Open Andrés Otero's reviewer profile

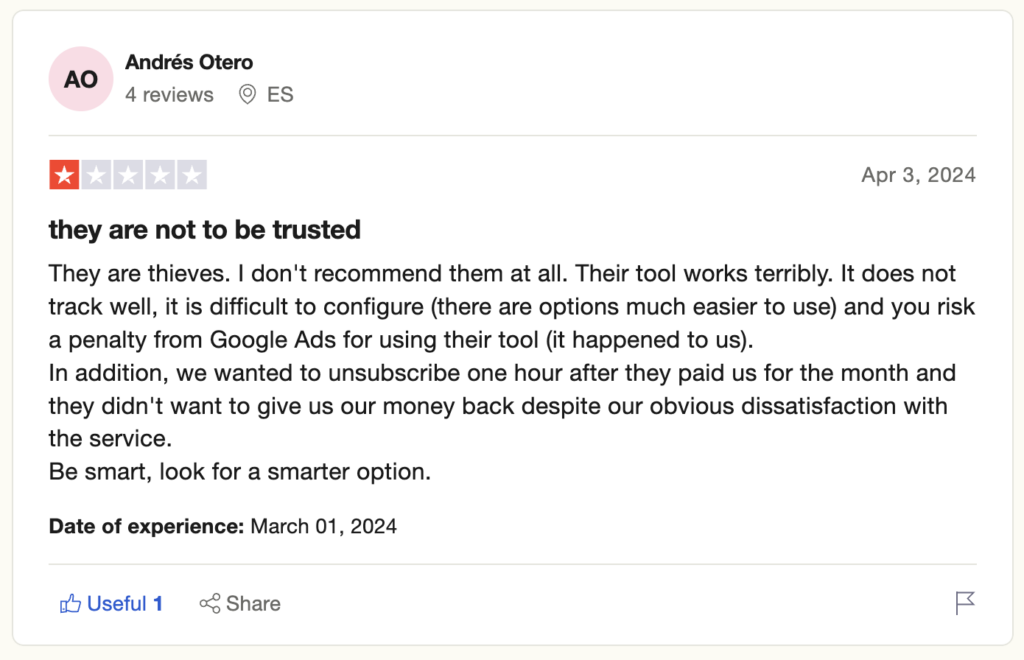189,62
